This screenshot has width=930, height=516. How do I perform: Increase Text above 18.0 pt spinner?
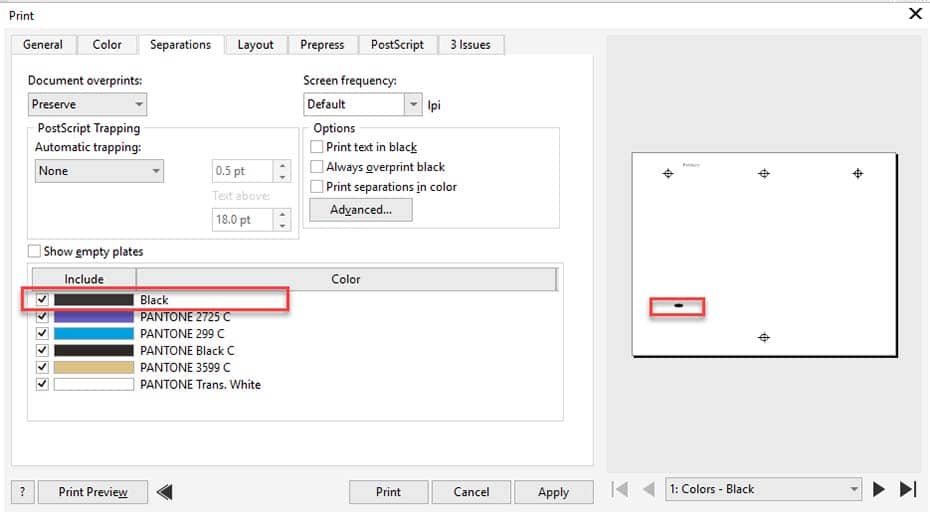click(x=282, y=214)
